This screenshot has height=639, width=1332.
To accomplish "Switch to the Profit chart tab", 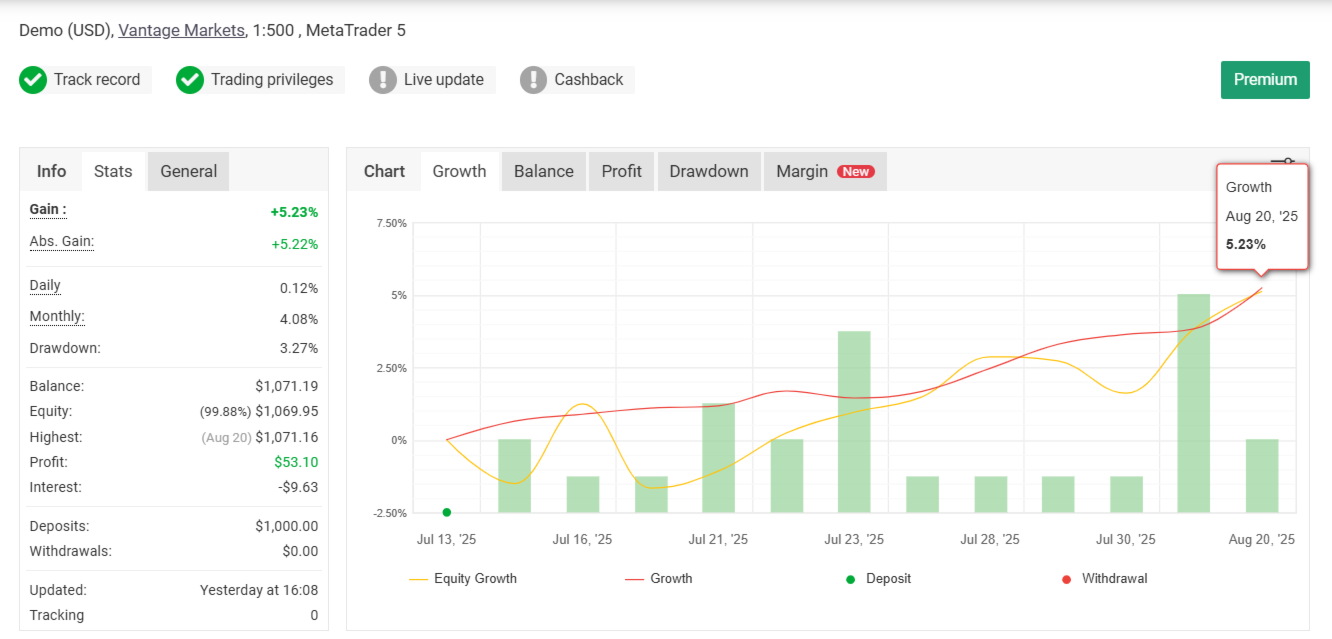I will pos(621,171).
